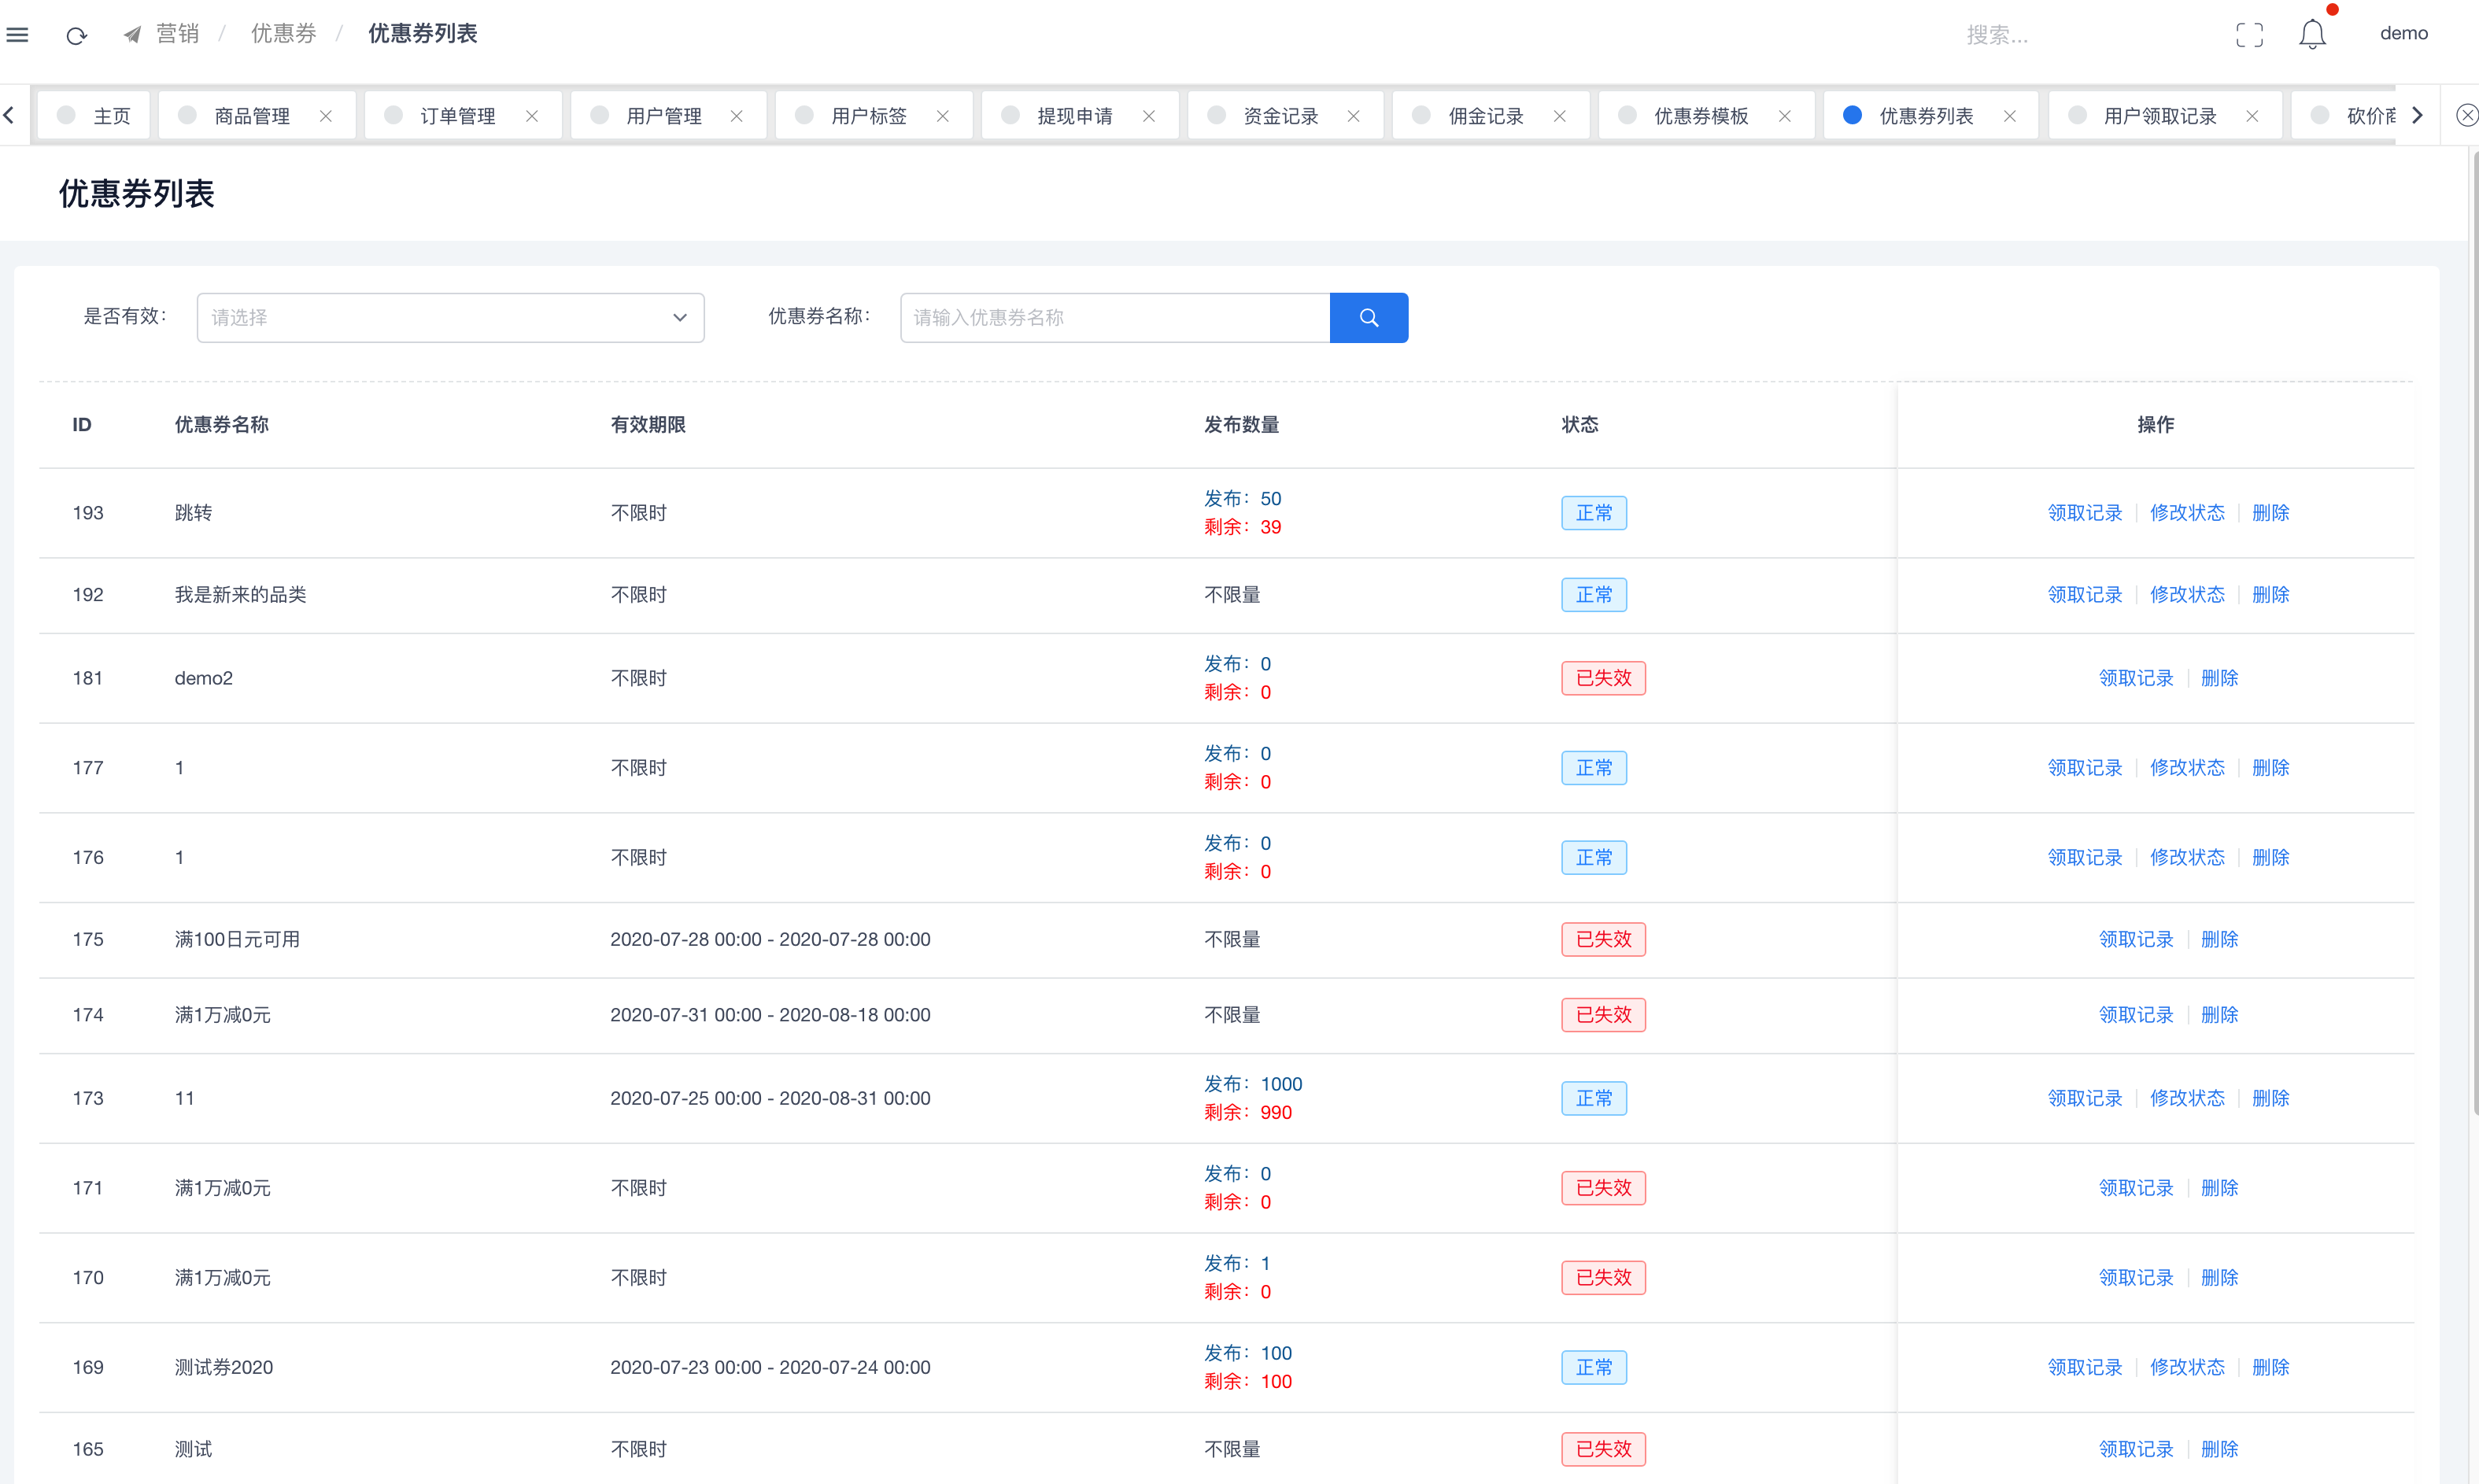This screenshot has width=2479, height=1484.
Task: Delete coupon 165 测试
Action: coord(2219,1449)
